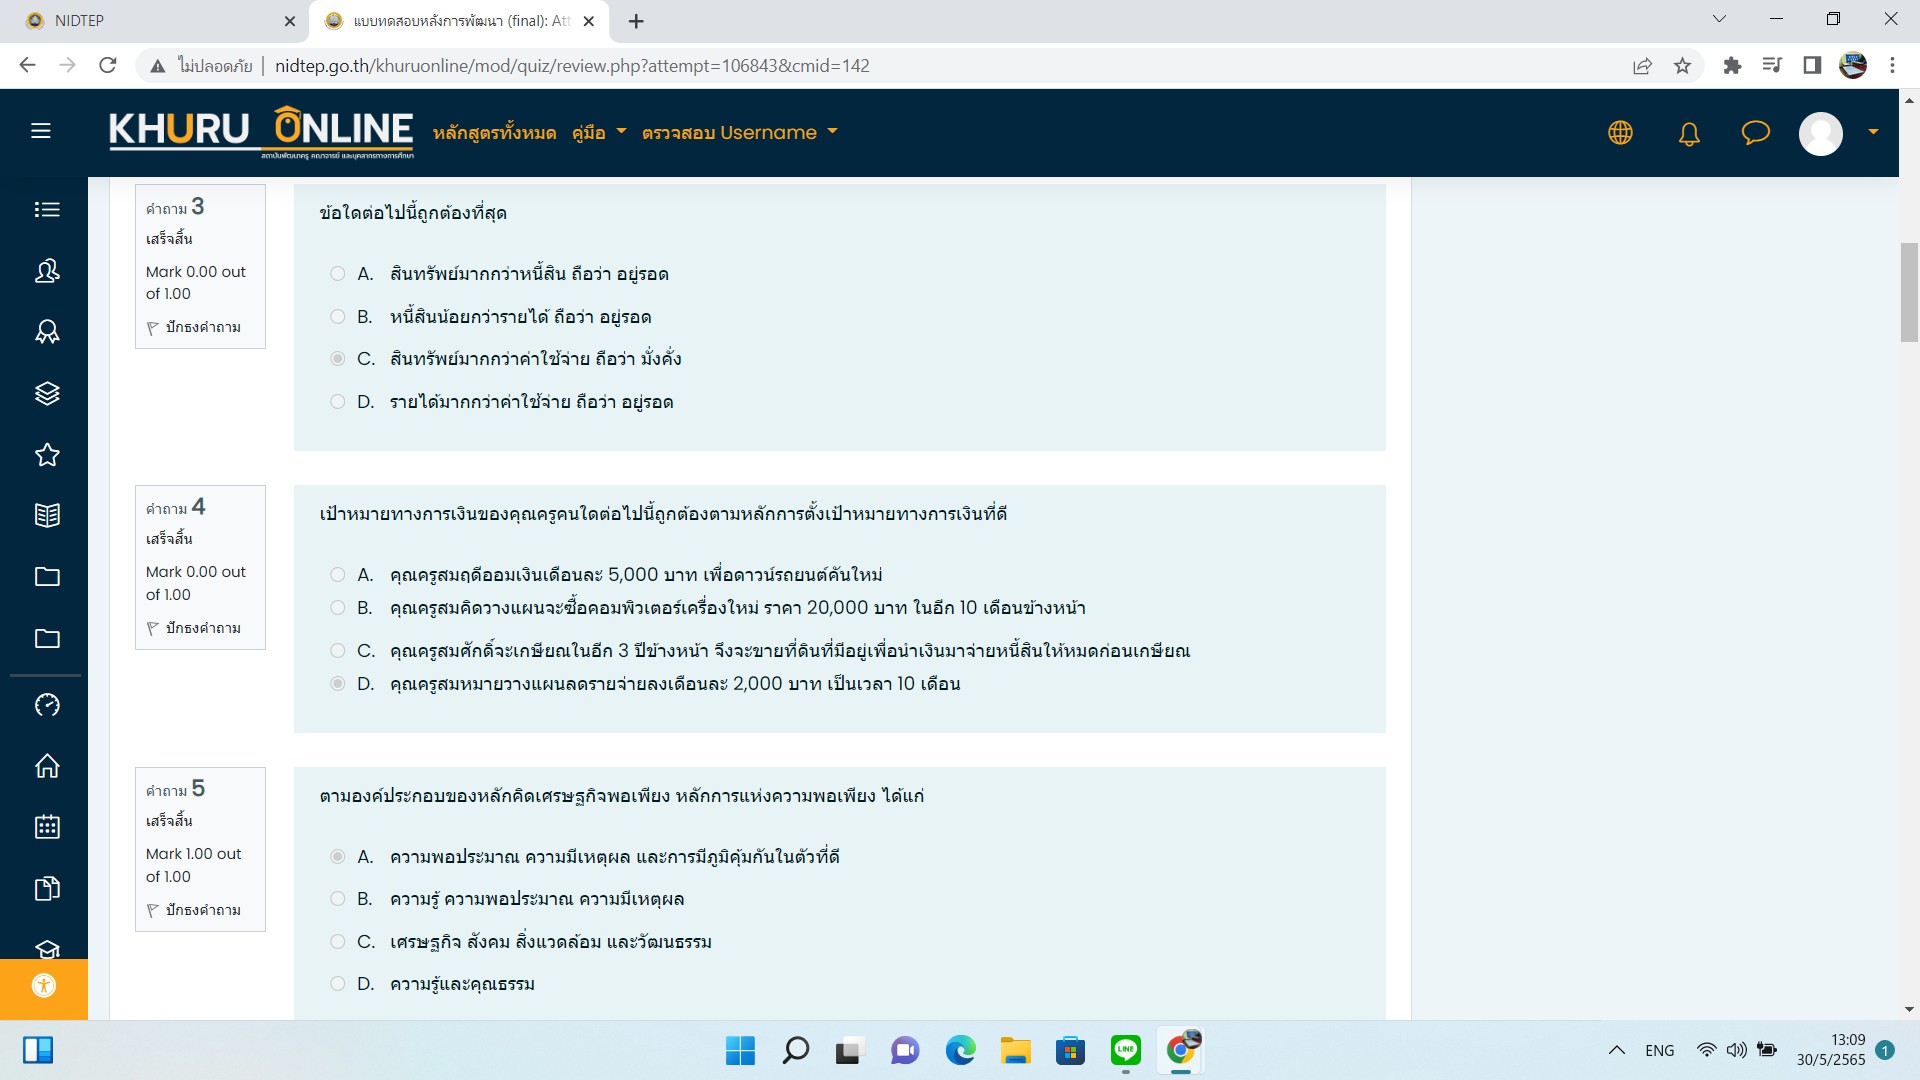The height and width of the screenshot is (1080, 1920).
Task: Open หลักสูตรทั้งหมด menu item
Action: 494,133
